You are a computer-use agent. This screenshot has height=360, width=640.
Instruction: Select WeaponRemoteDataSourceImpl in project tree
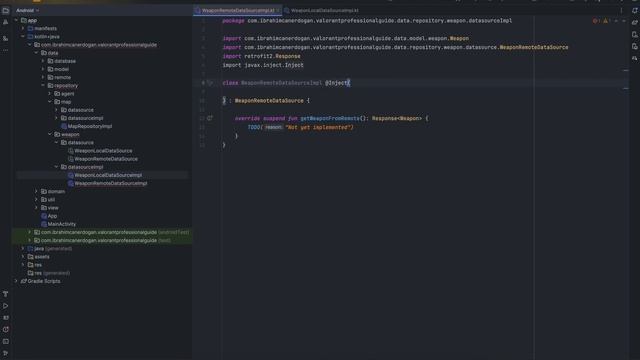tap(107, 183)
